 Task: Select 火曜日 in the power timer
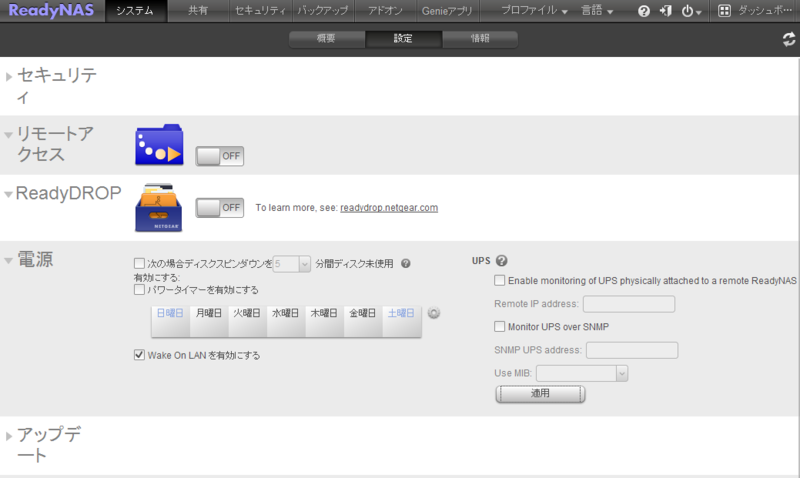click(x=247, y=321)
